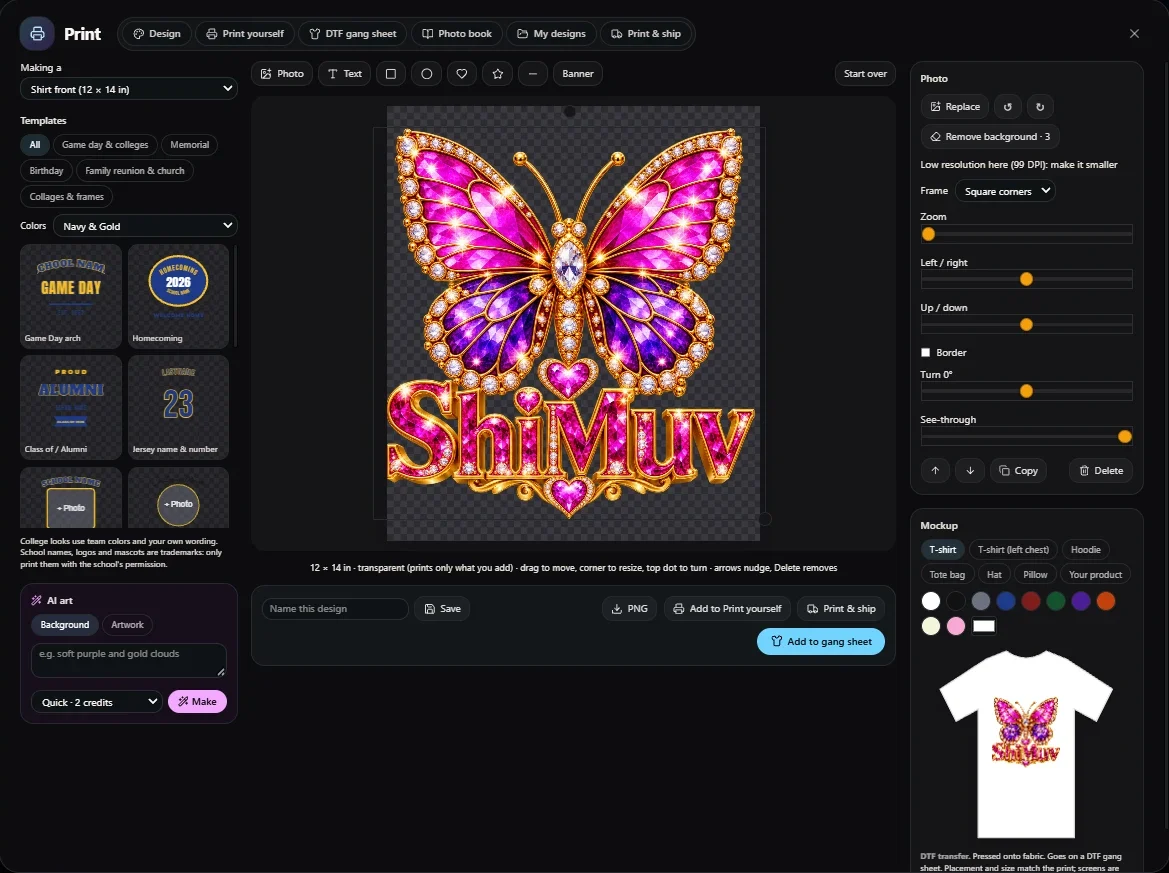Image resolution: width=1169 pixels, height=873 pixels.
Task: Toggle the Border checkbox
Action: pos(925,353)
